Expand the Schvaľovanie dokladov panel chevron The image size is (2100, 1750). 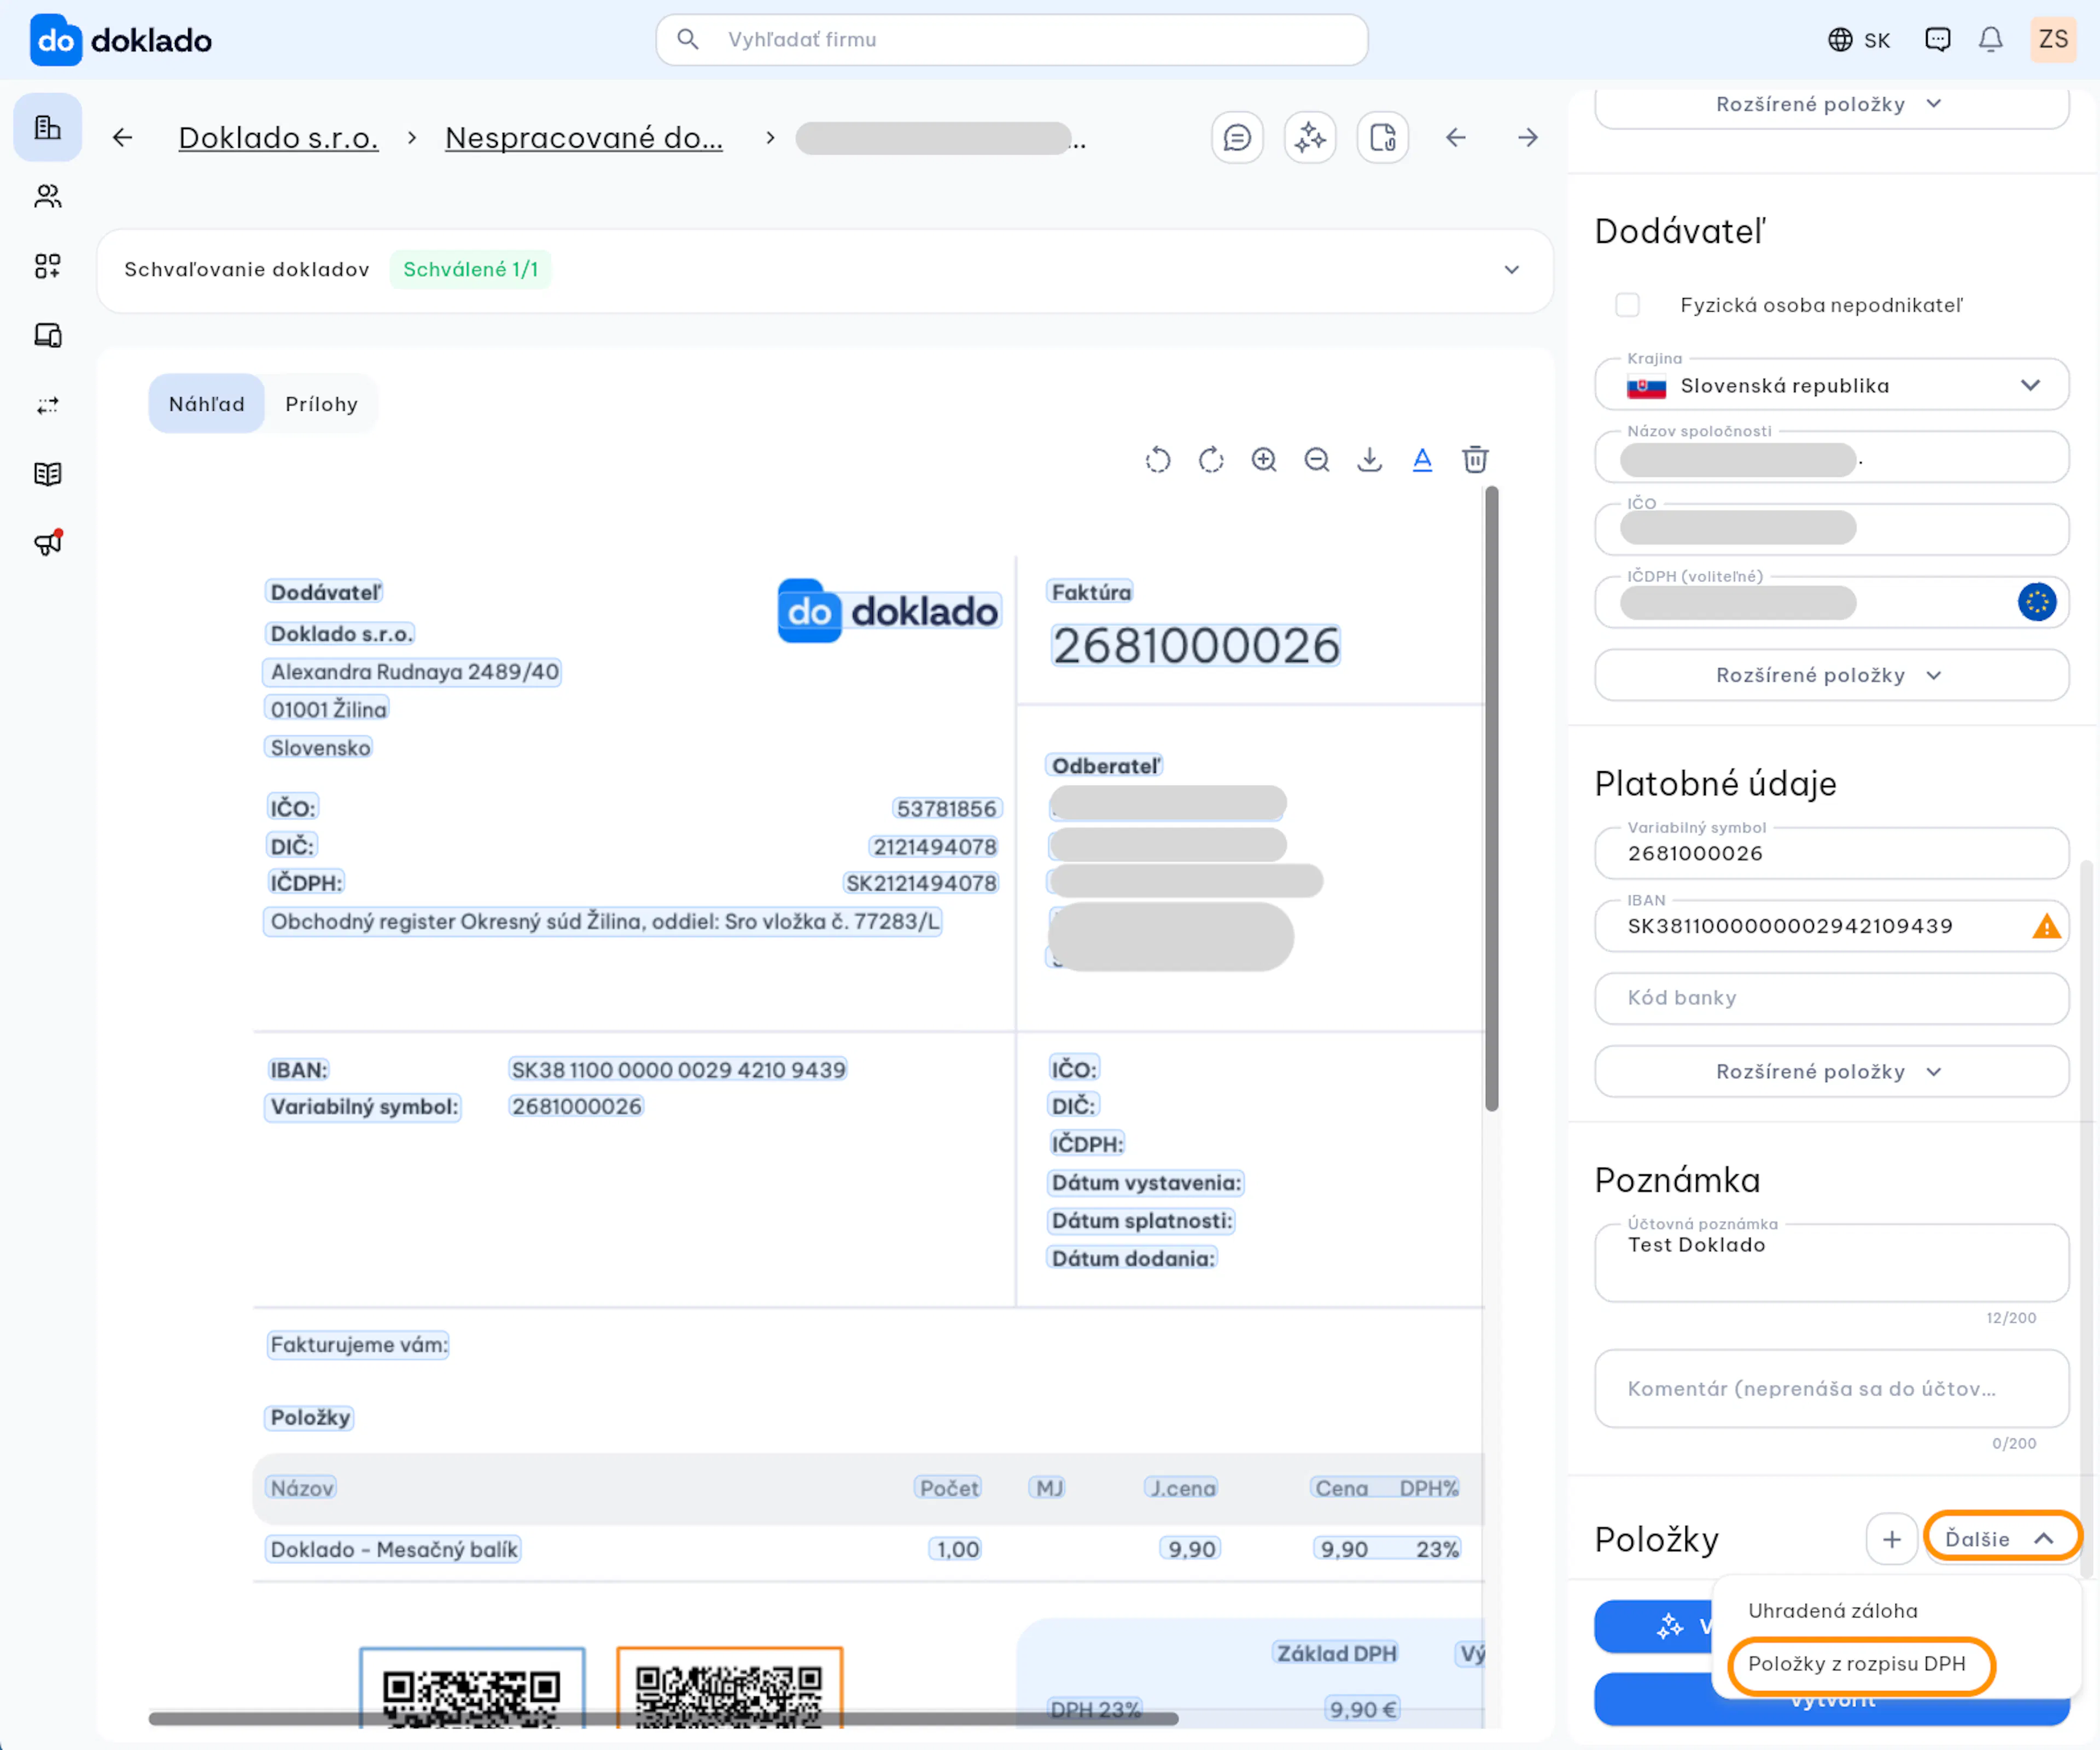tap(1512, 270)
